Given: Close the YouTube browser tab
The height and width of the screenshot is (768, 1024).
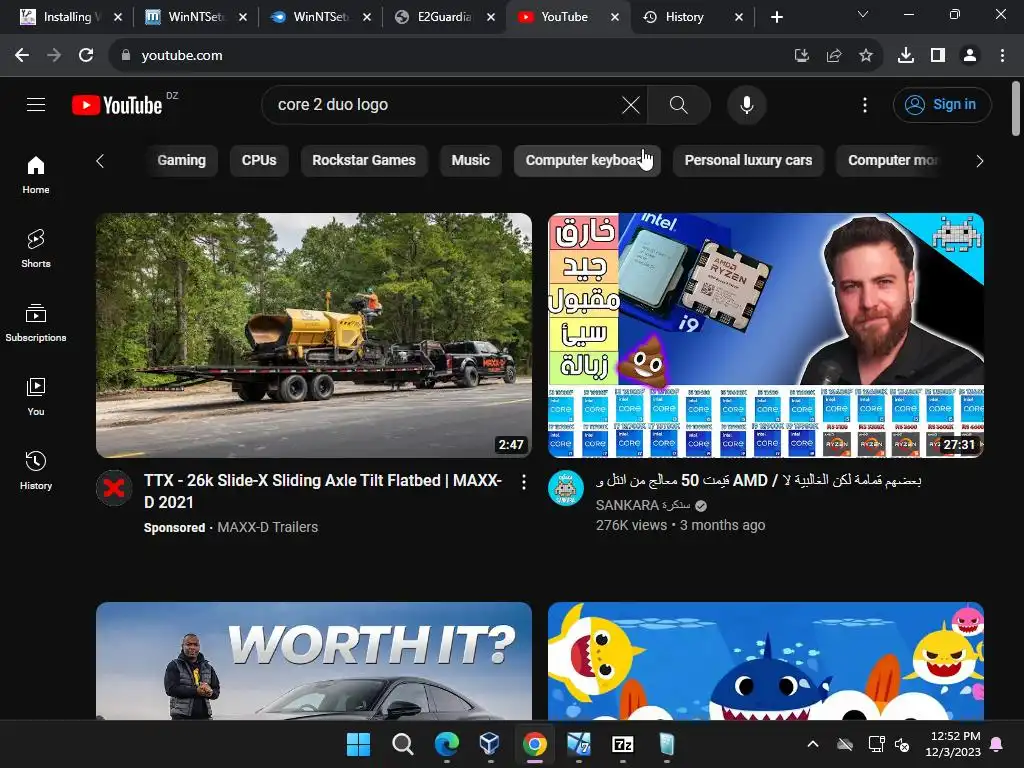Looking at the screenshot, I should [615, 17].
